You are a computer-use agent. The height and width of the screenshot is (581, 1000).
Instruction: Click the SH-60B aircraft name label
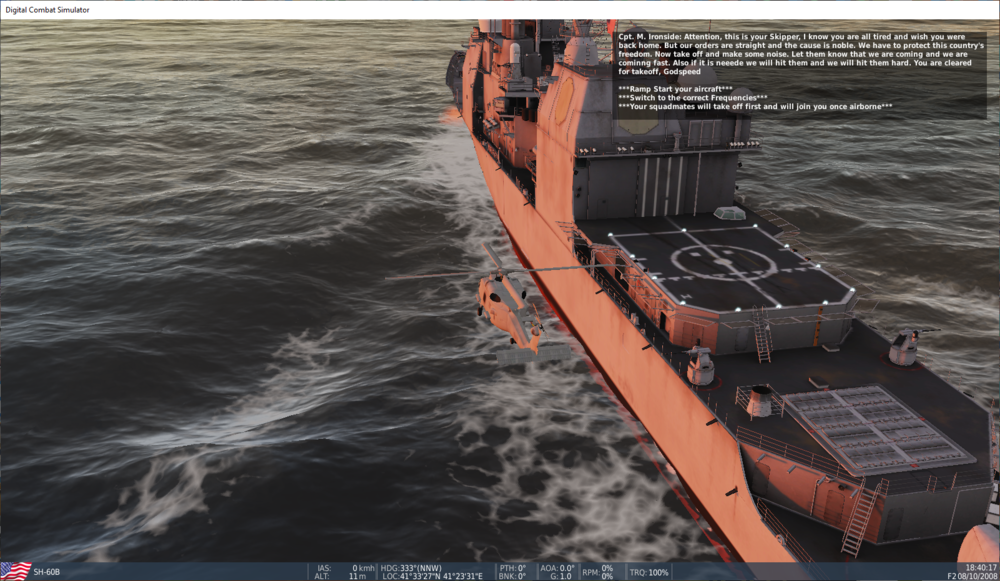(47, 572)
